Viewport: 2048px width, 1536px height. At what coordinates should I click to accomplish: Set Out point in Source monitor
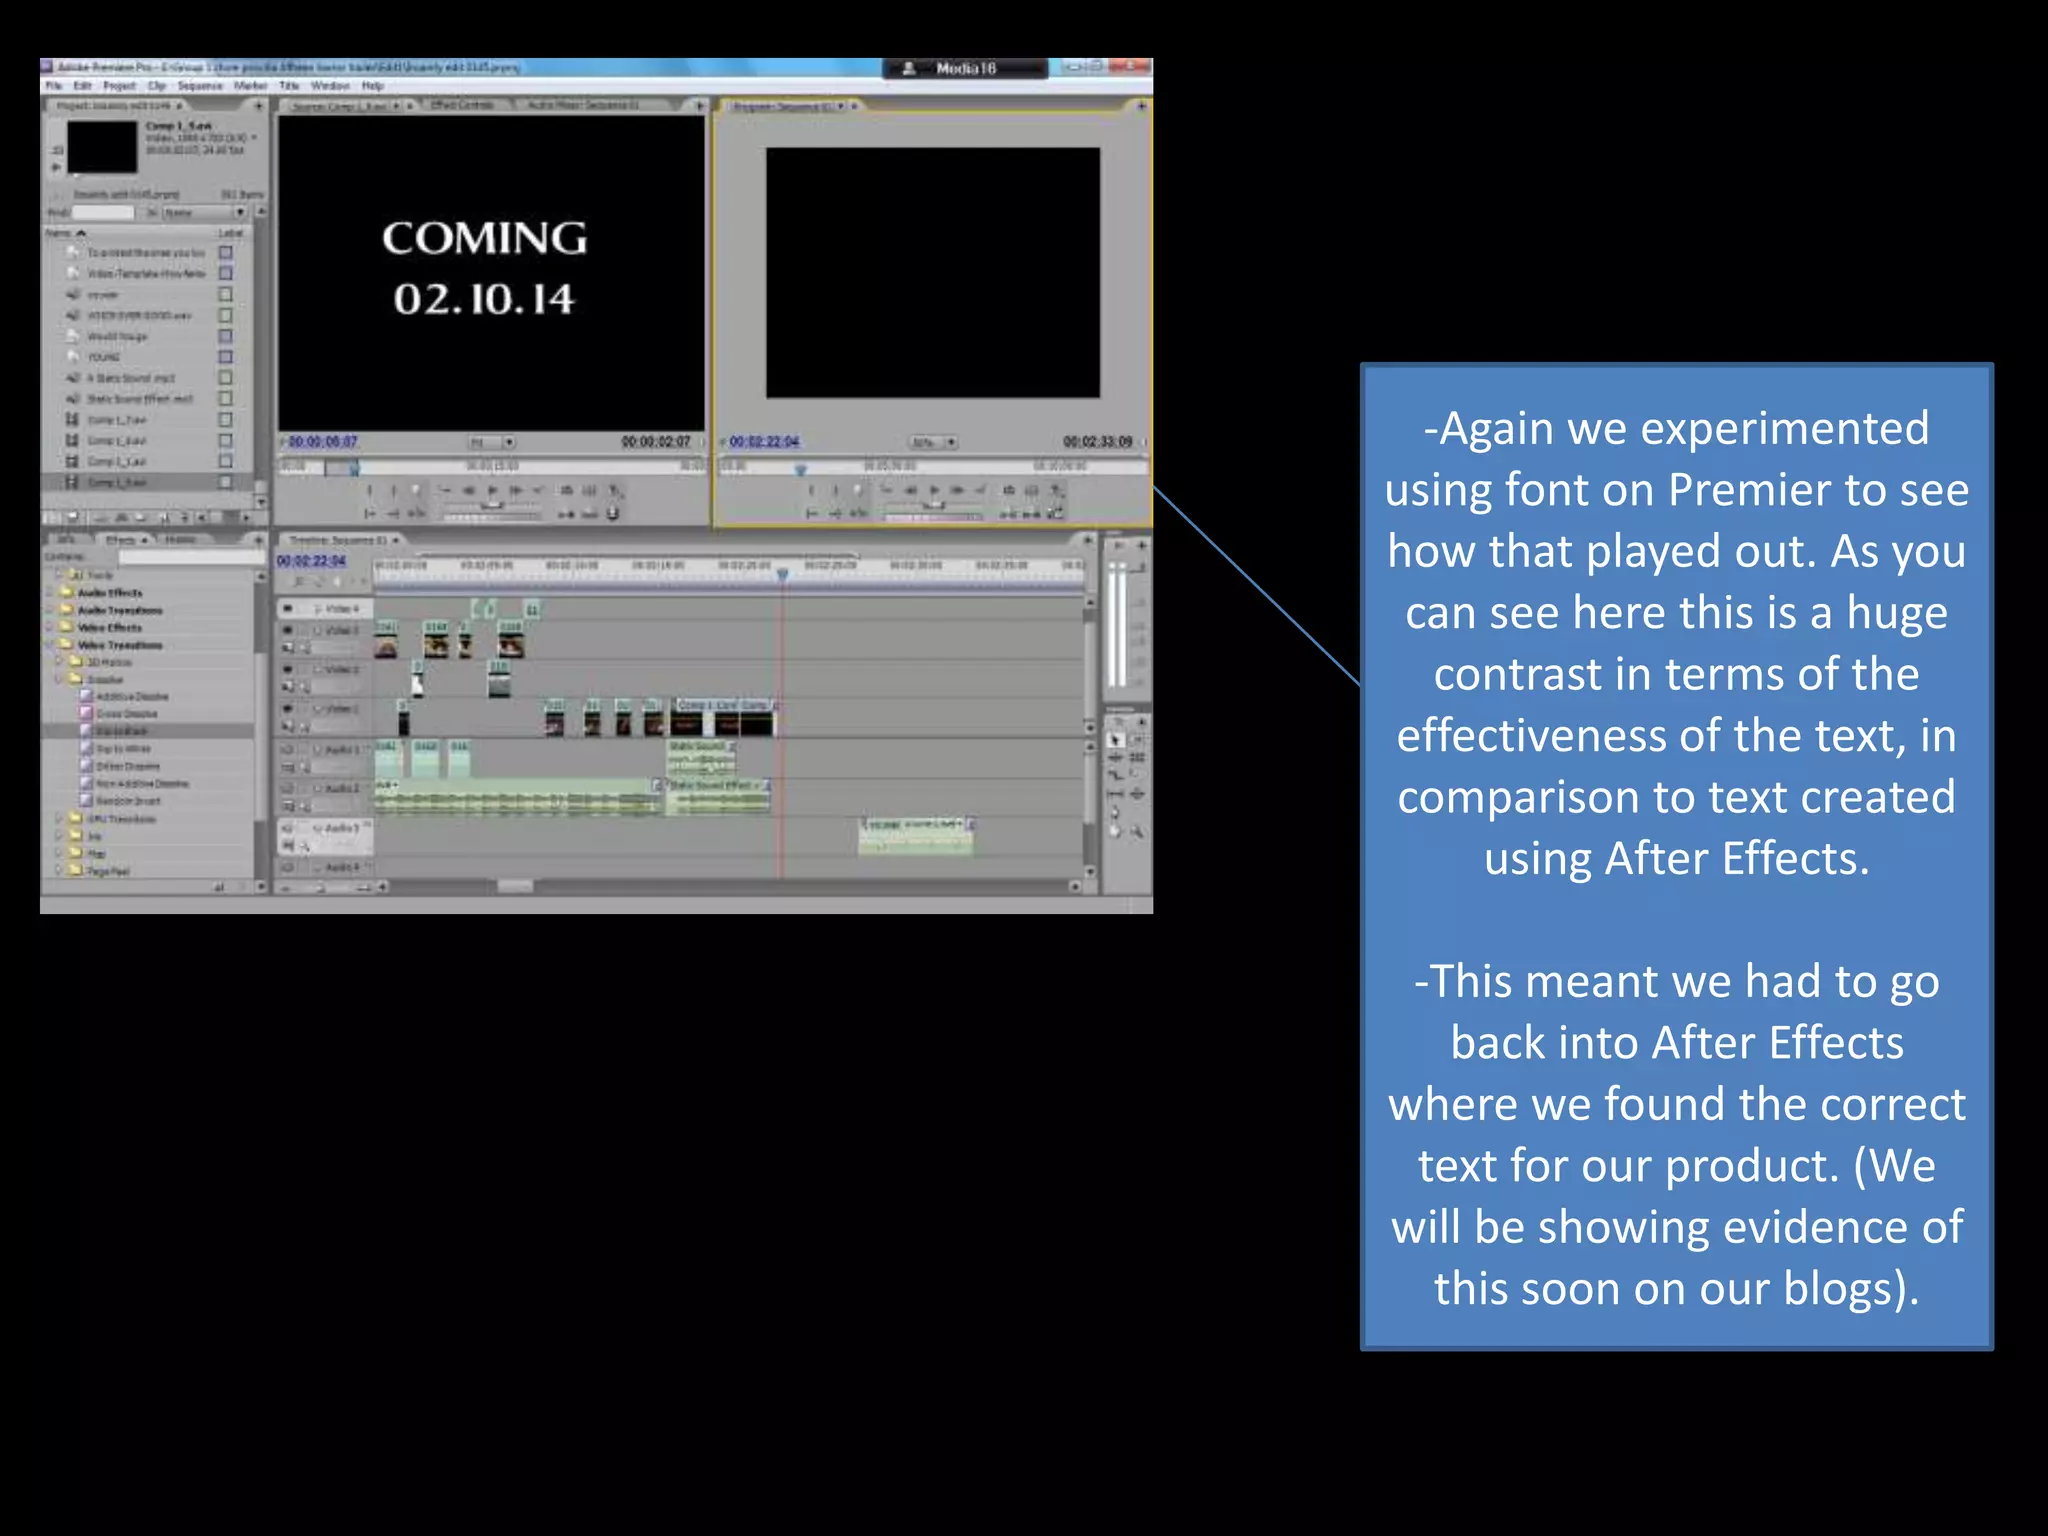point(393,490)
